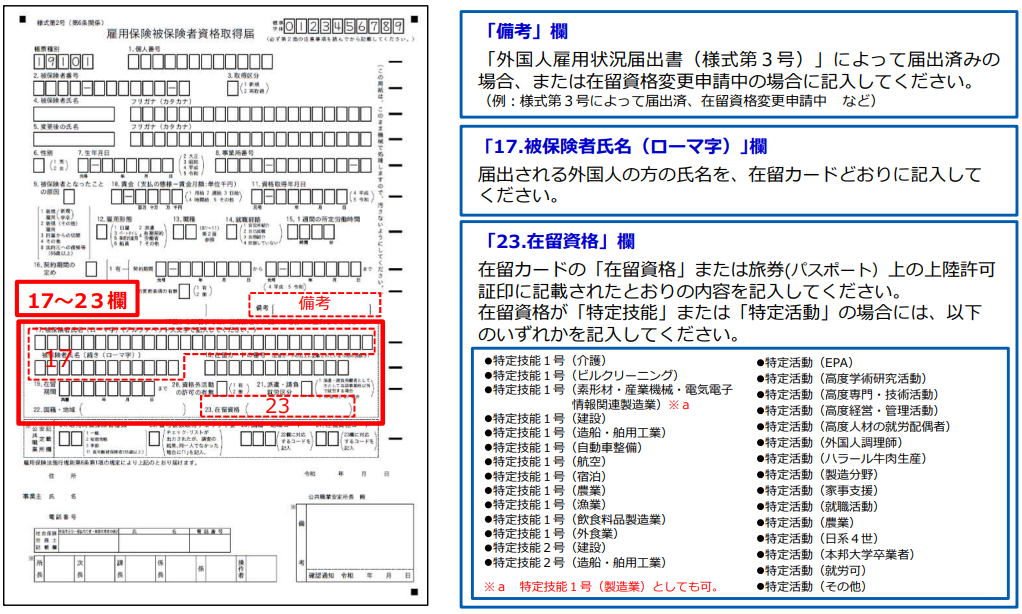Select the list item 特定活動（ハラール牛肉生産）
This screenshot has height=614, width=1022.
841,459
